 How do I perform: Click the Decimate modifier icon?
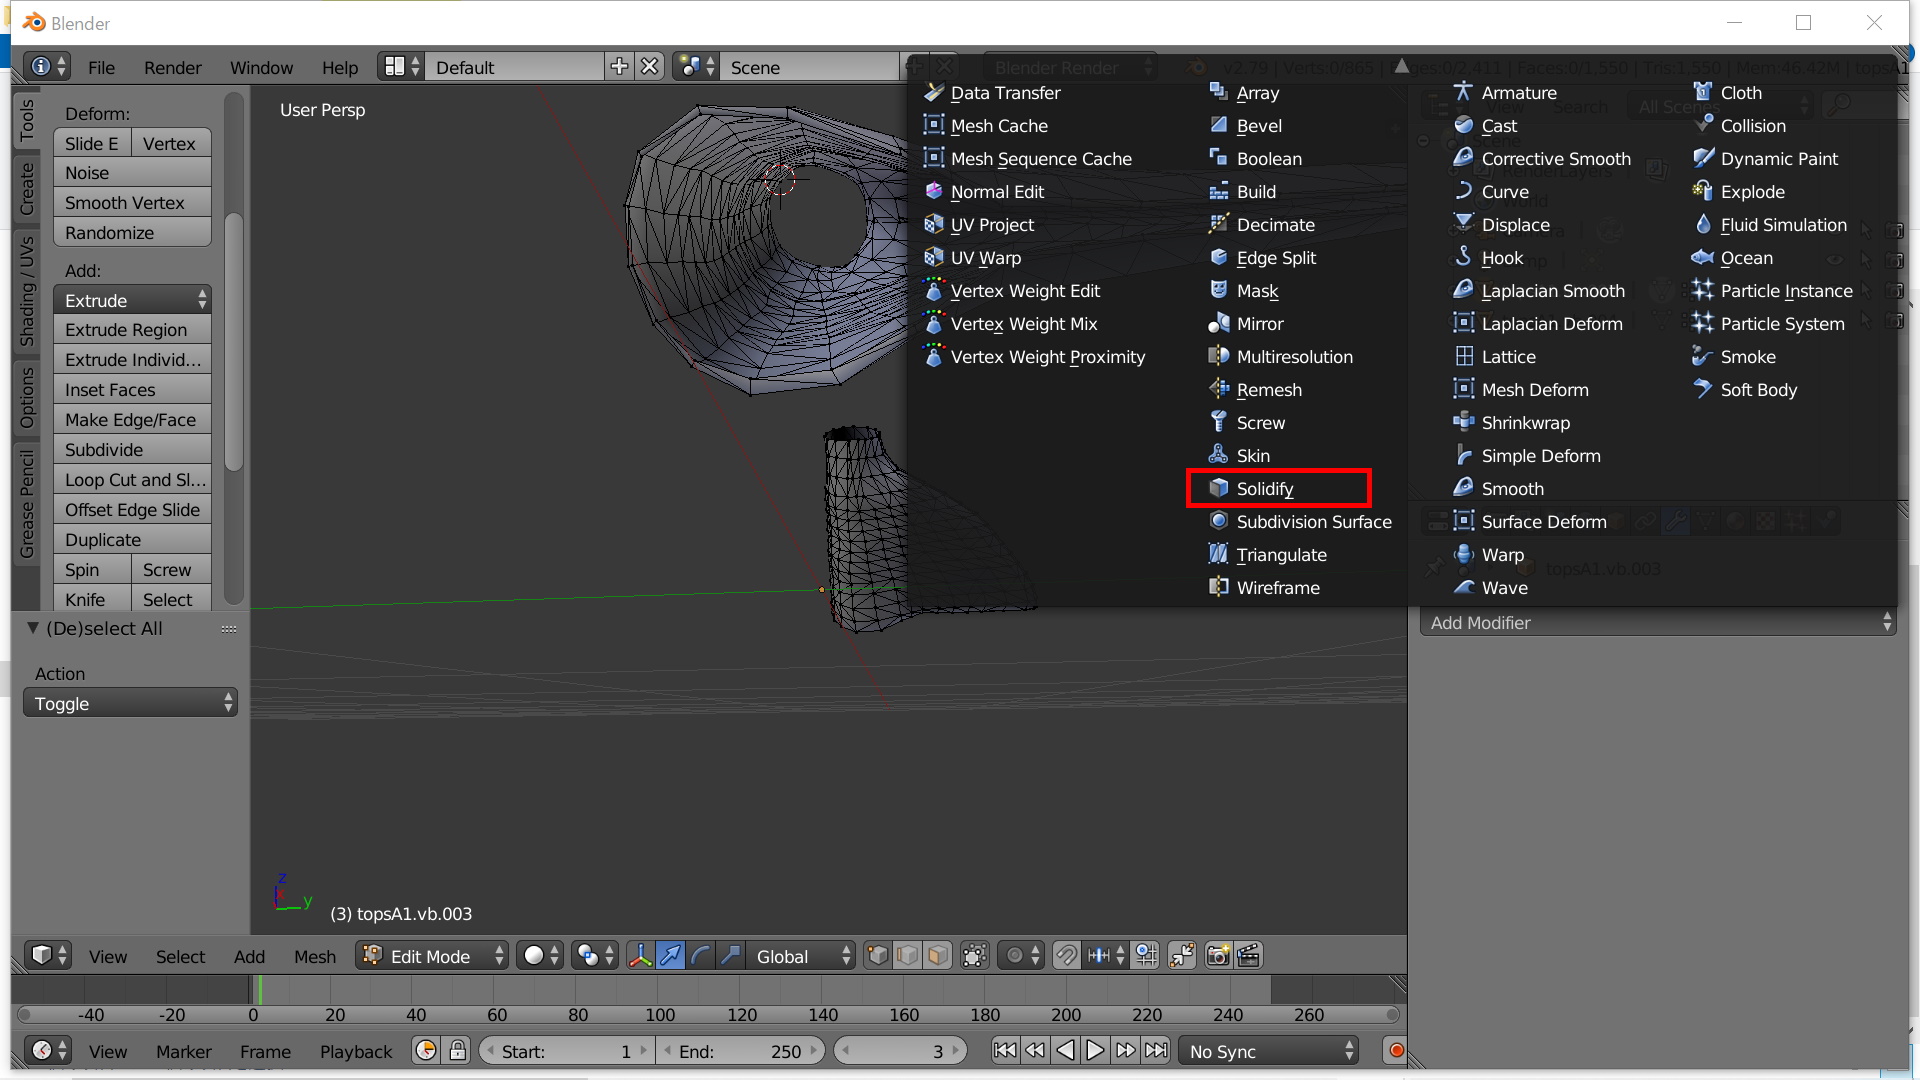click(x=1218, y=224)
